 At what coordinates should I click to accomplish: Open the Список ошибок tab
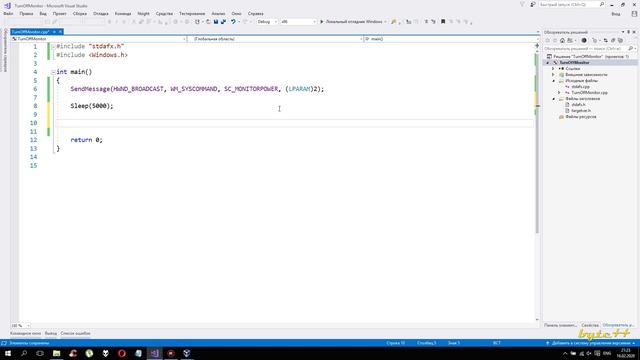pos(76,333)
